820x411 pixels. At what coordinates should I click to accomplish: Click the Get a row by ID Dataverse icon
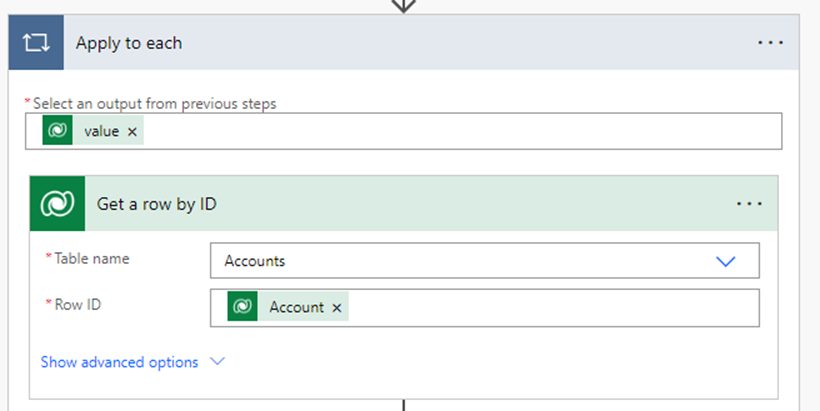[x=58, y=204]
